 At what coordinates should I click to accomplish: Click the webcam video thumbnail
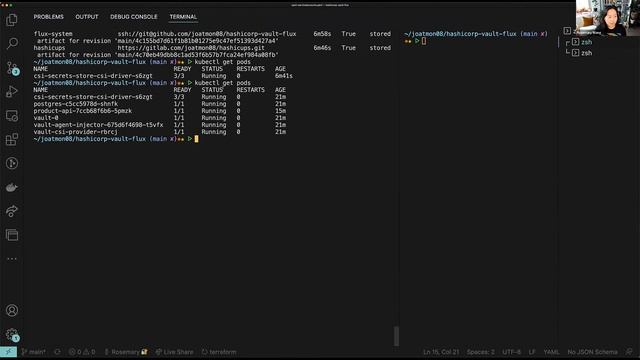(x=608, y=18)
